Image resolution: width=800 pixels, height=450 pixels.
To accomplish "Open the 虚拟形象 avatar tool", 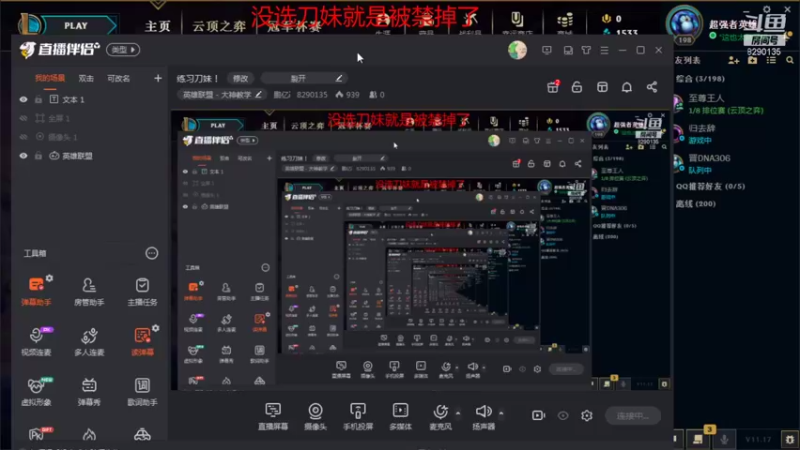I will (36, 391).
